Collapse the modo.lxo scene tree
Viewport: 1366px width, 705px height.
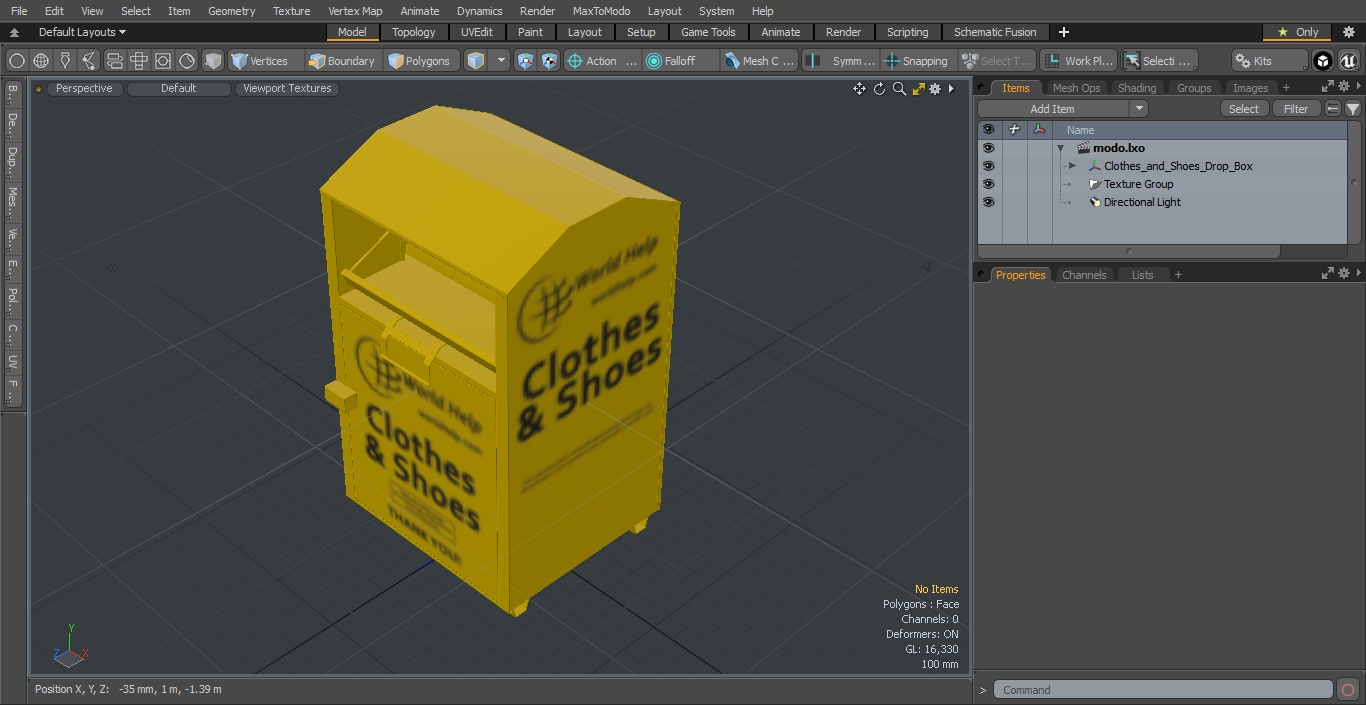(x=1060, y=148)
